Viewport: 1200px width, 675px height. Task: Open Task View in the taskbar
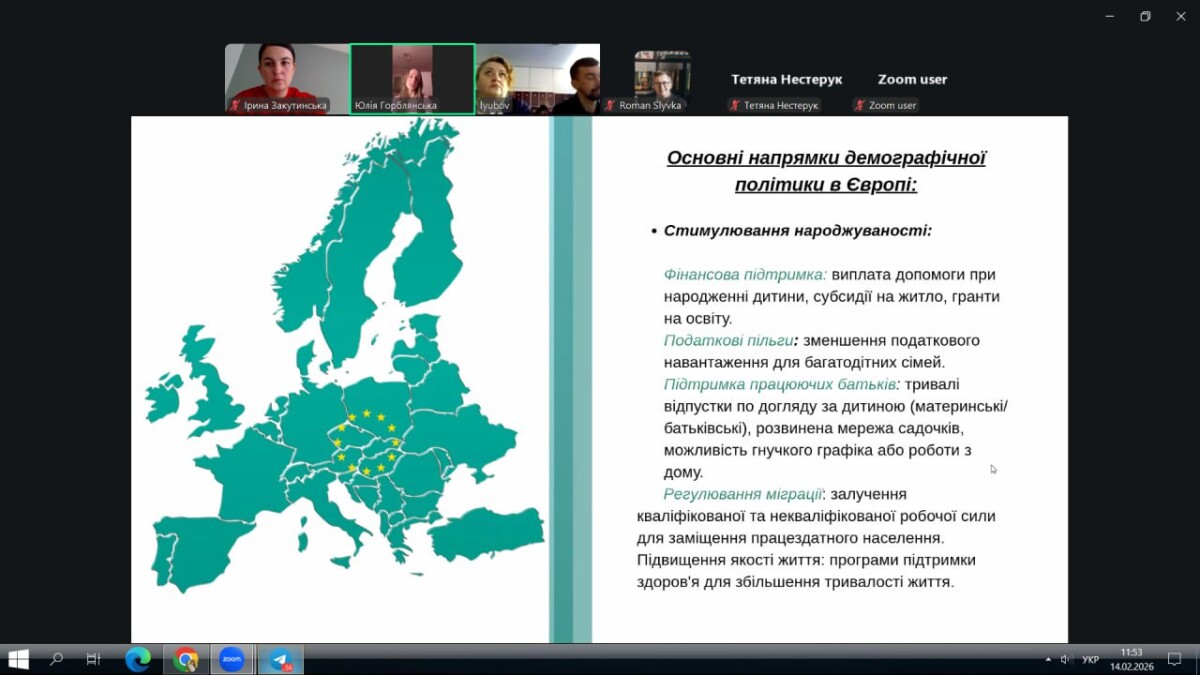pos(93,659)
